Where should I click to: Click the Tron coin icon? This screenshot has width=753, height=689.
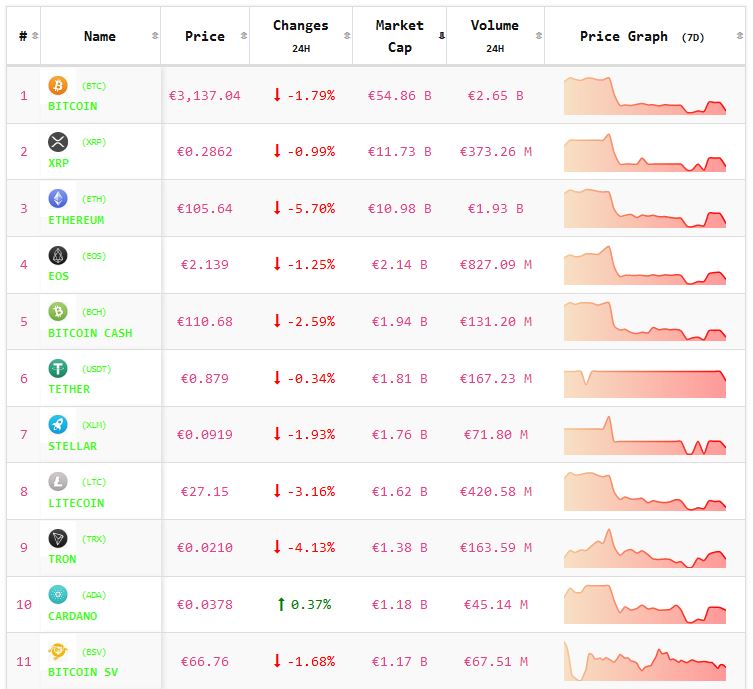click(x=58, y=539)
